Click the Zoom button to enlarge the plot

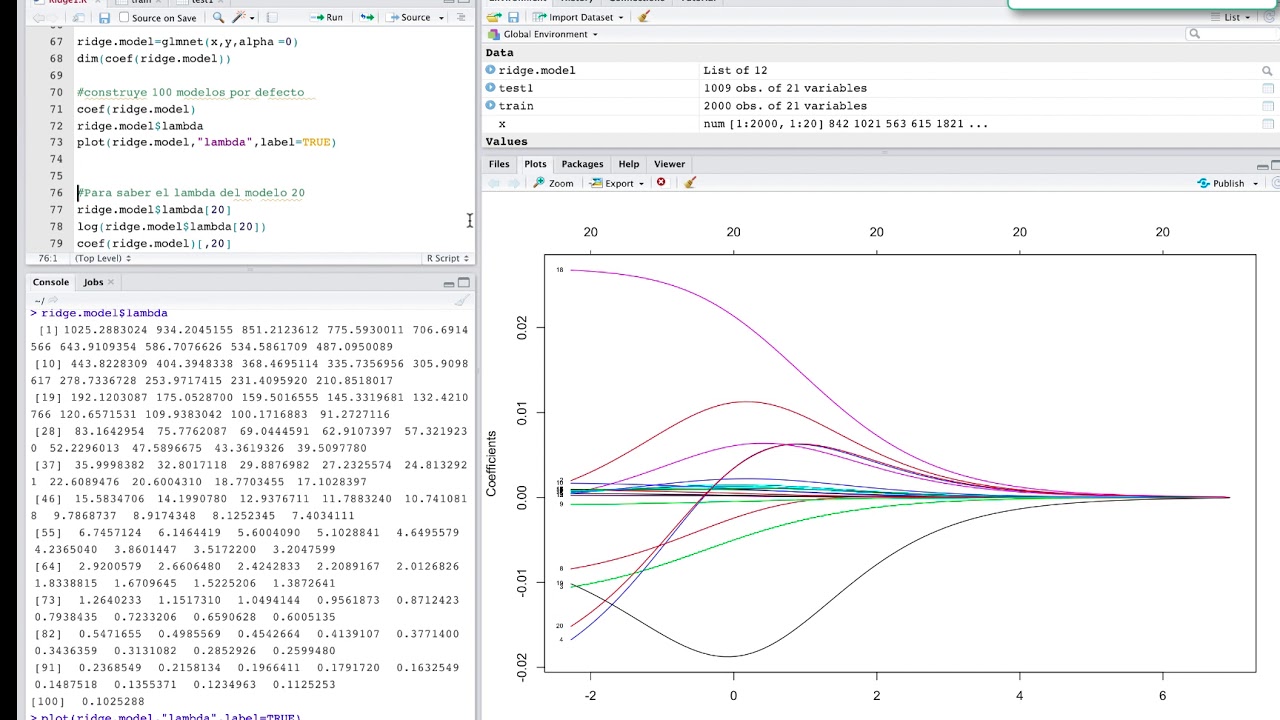pyautogui.click(x=553, y=183)
